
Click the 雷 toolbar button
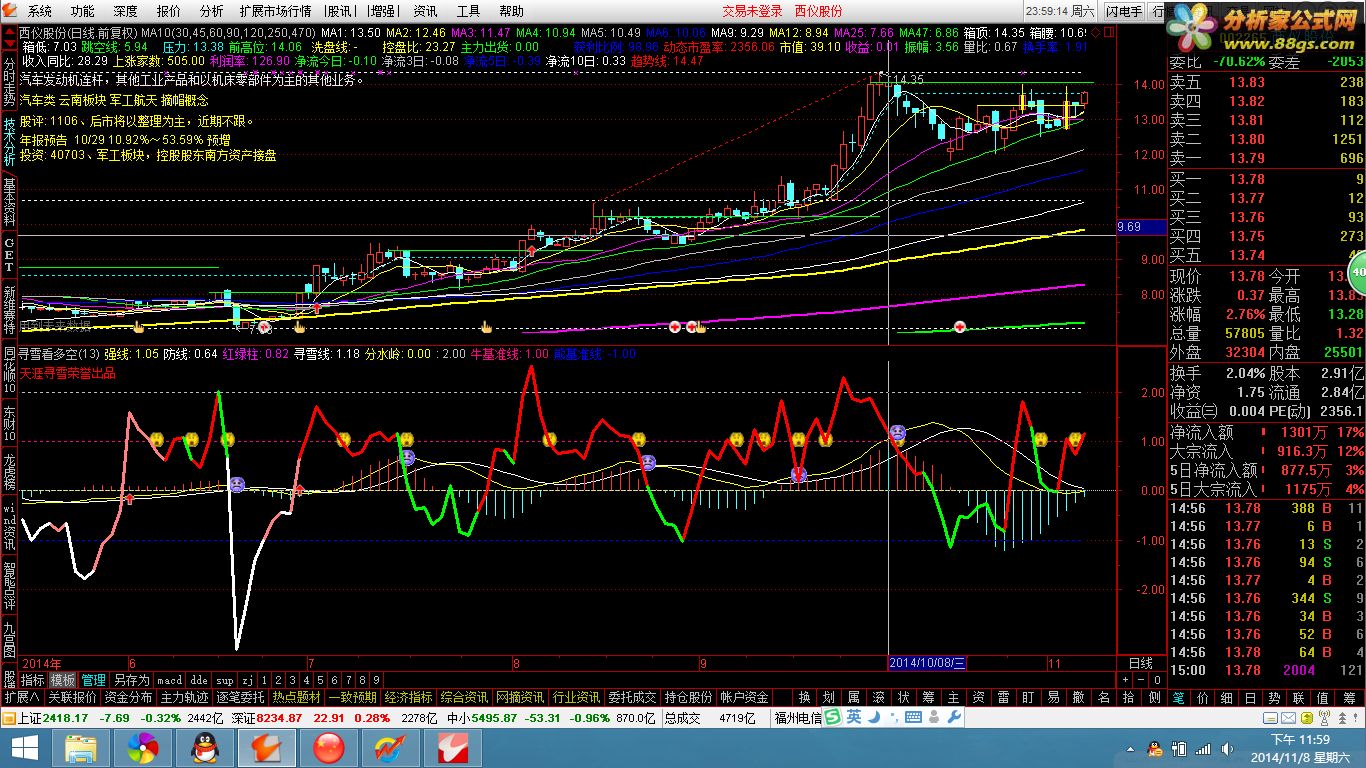pos(1003,697)
